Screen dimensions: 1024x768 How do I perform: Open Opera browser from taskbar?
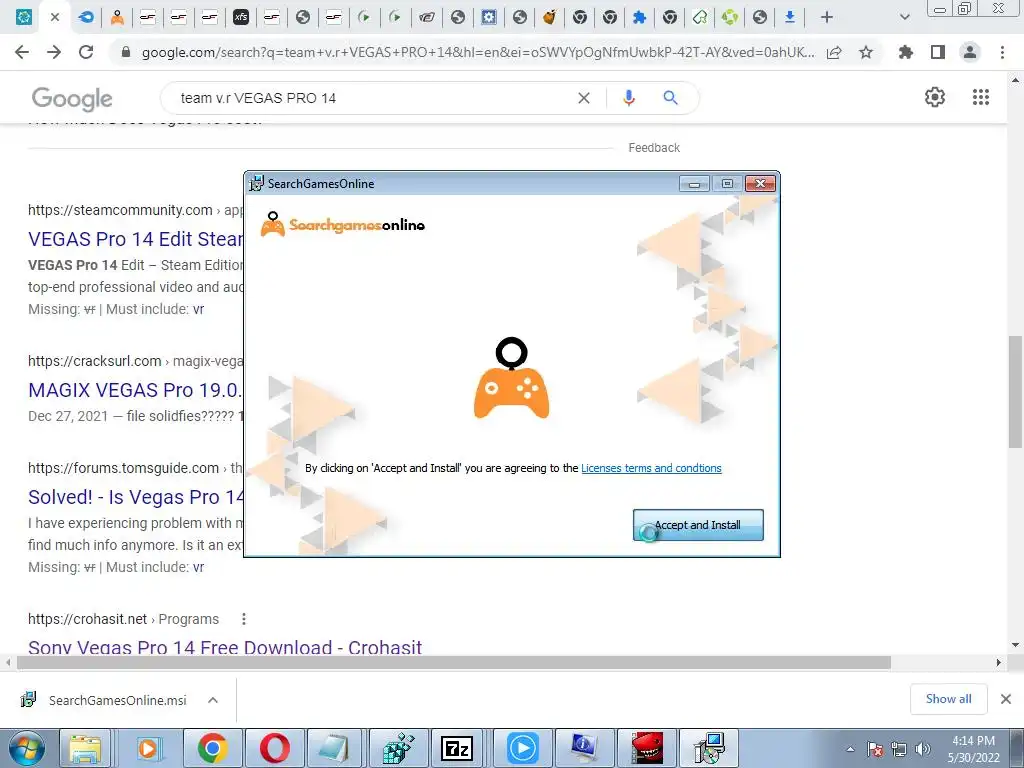[x=274, y=748]
